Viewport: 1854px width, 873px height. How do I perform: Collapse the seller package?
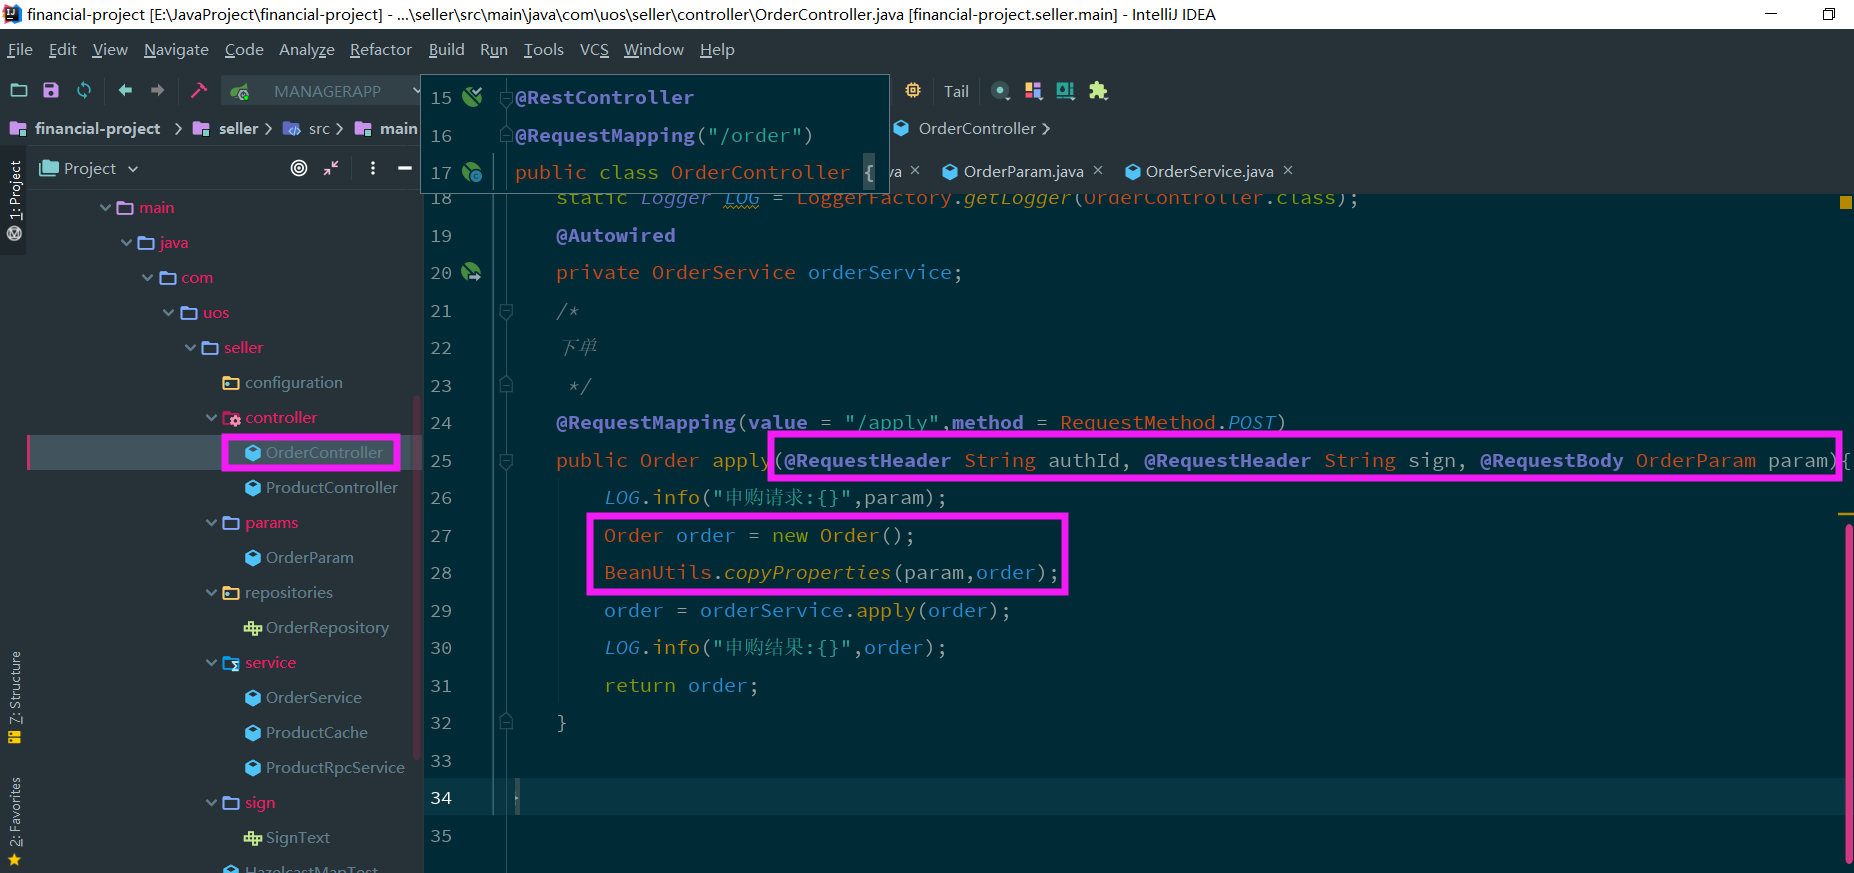[x=191, y=347]
